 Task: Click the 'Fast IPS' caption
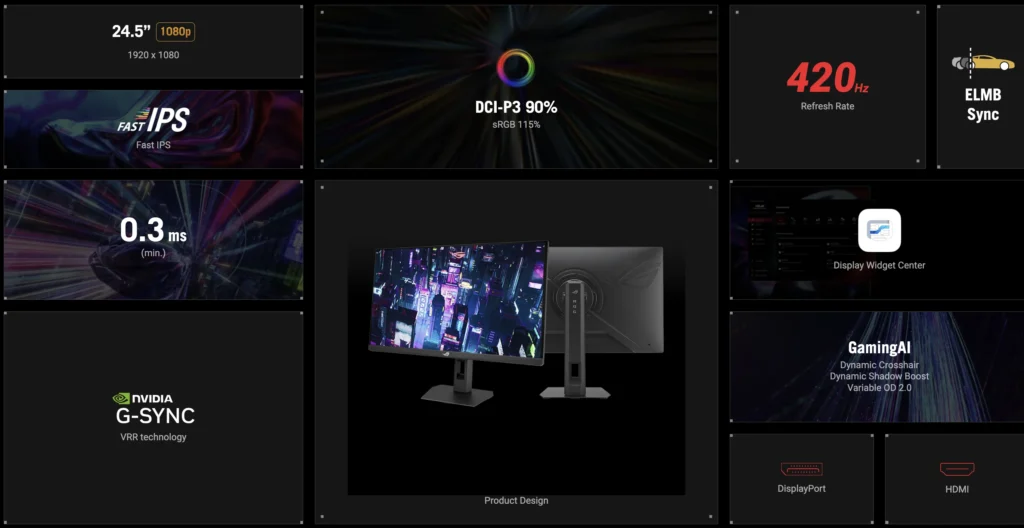point(153,145)
